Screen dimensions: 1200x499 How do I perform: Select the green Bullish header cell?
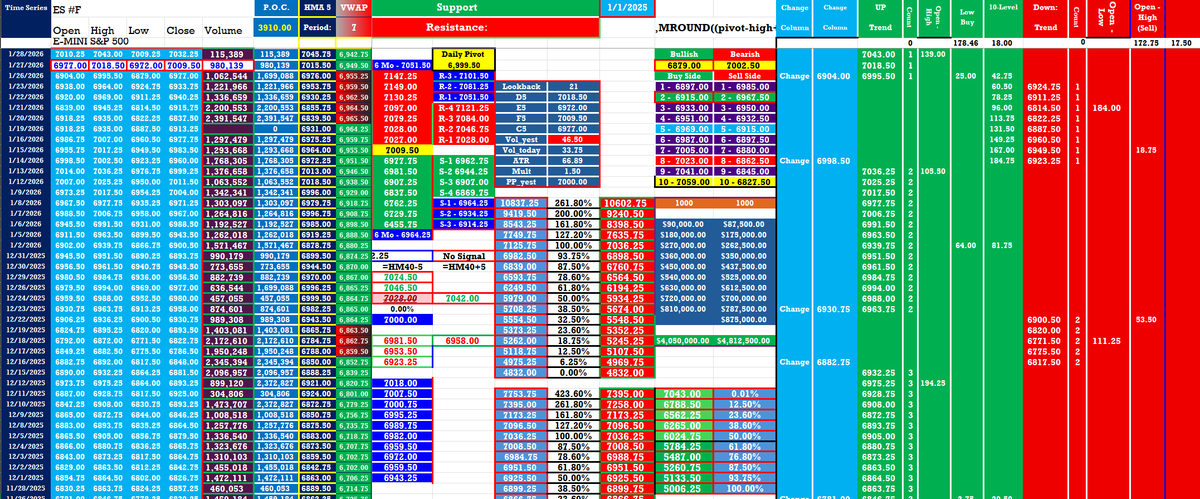click(682, 53)
